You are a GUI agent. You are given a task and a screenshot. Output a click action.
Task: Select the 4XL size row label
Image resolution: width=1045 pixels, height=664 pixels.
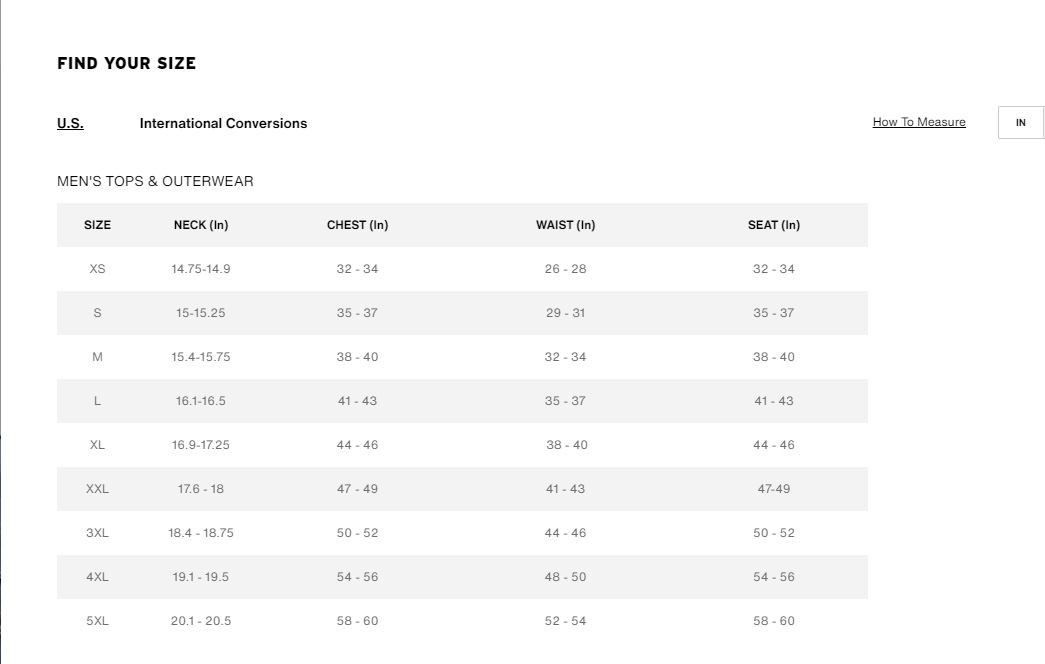pyautogui.click(x=97, y=577)
